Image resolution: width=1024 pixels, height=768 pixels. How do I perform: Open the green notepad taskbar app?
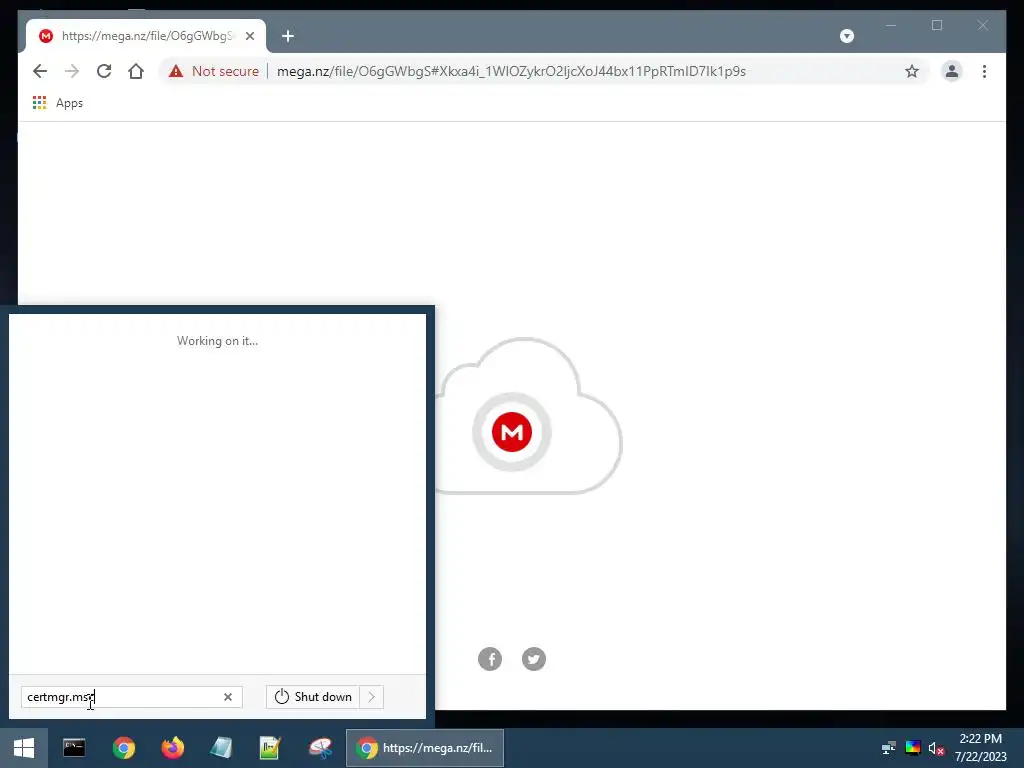click(x=270, y=748)
